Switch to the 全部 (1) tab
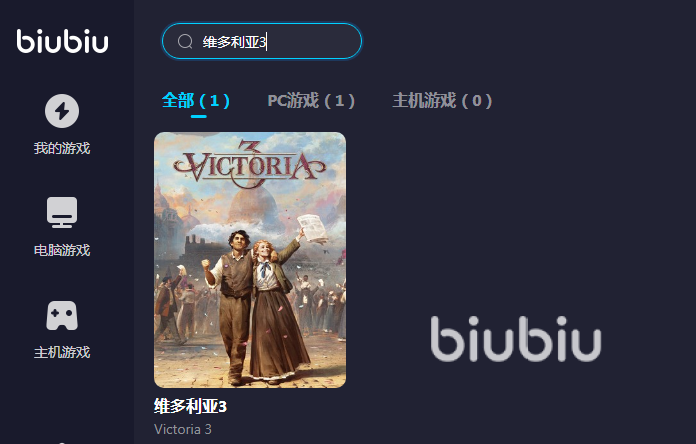696x444 pixels. tap(196, 100)
